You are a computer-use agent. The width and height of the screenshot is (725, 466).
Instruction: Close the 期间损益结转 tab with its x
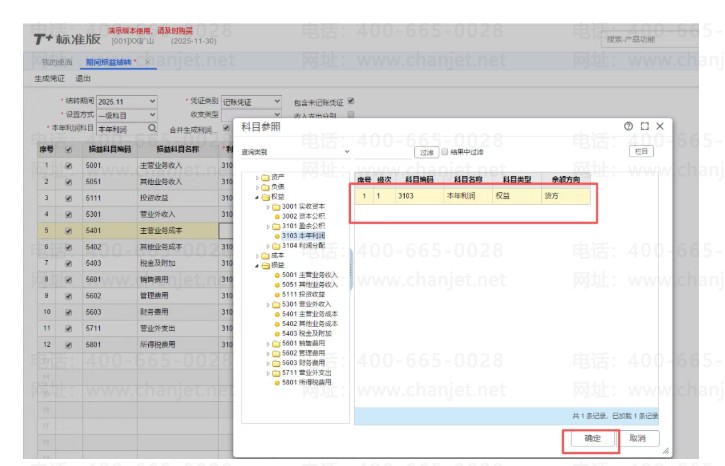[x=147, y=61]
